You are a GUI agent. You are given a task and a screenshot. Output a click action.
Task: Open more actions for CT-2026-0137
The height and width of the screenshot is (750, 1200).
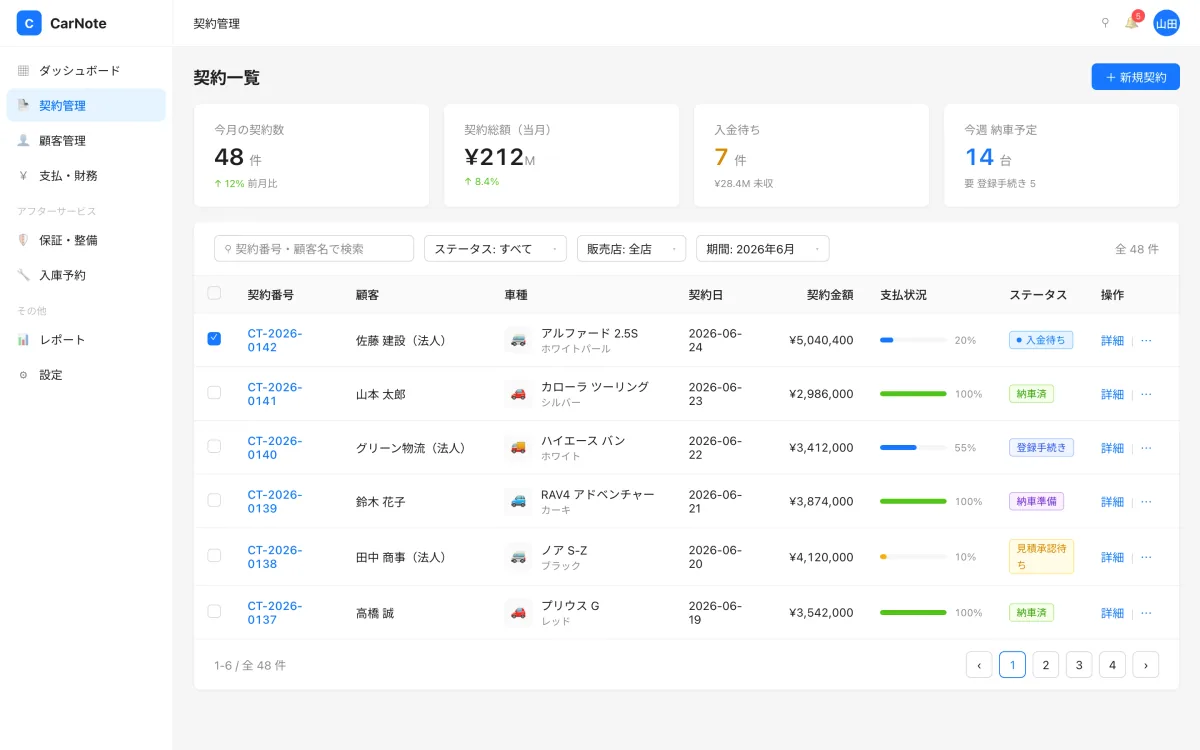click(1146, 612)
